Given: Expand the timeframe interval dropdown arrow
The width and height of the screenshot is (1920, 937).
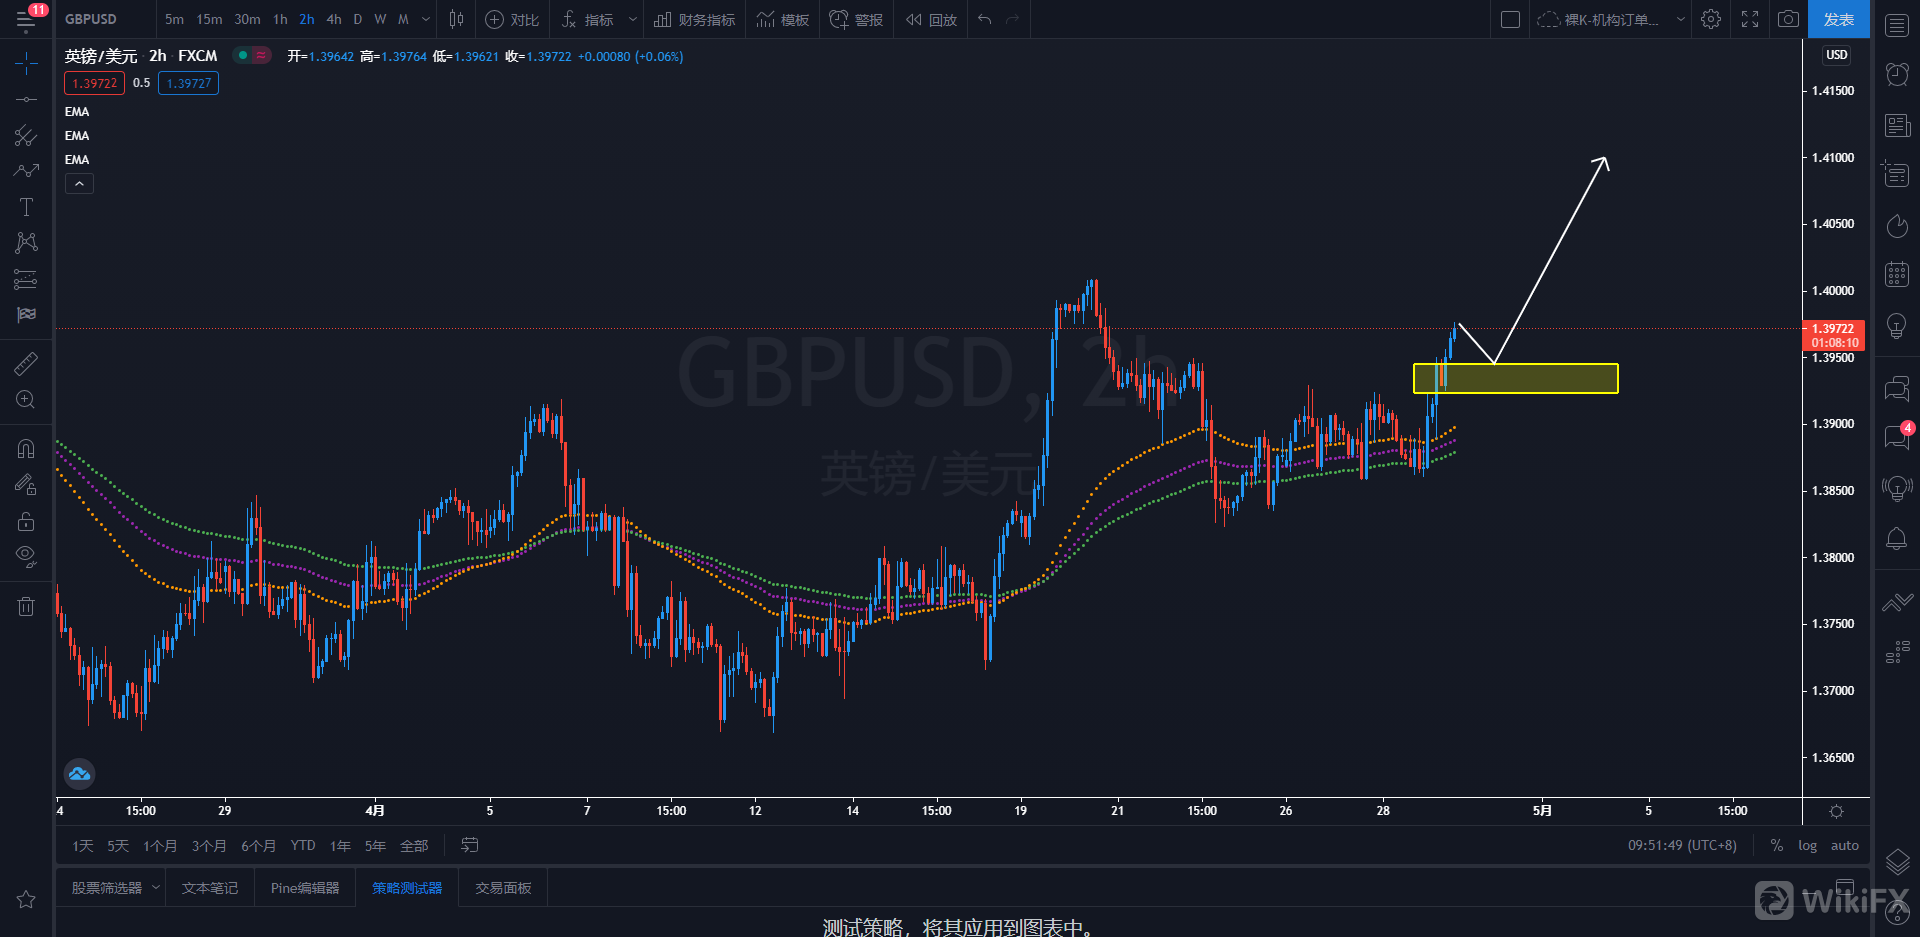Looking at the screenshot, I should tap(426, 19).
